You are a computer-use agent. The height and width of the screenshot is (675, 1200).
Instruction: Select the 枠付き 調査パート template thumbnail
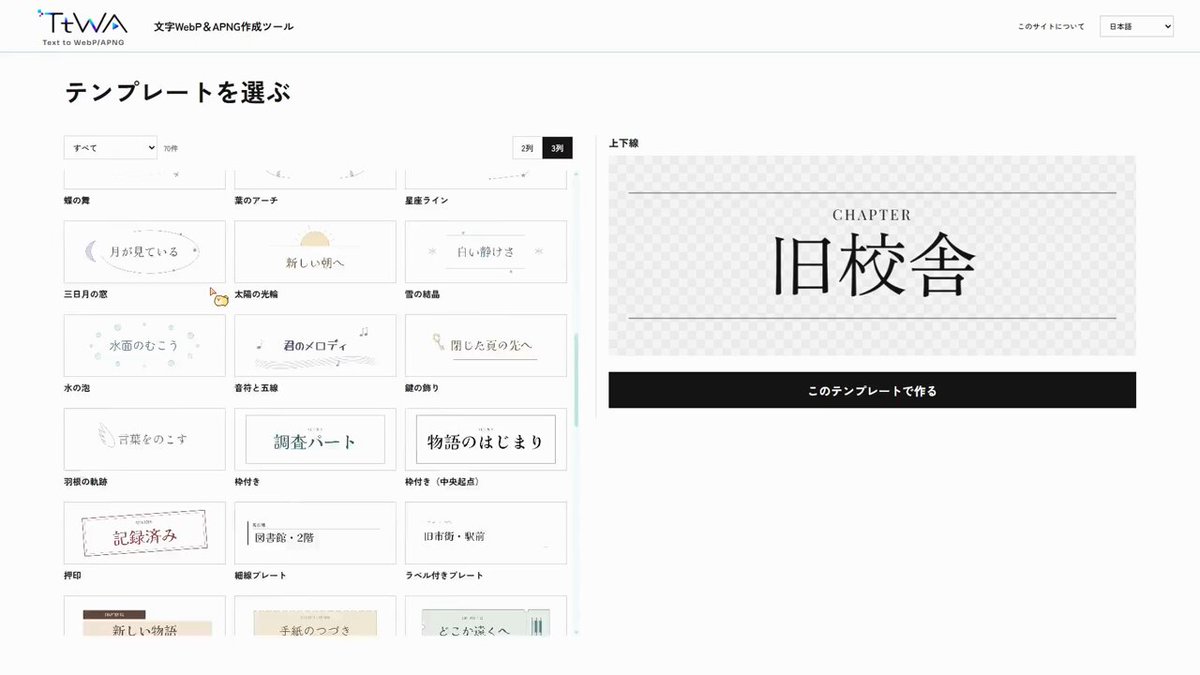pos(315,439)
